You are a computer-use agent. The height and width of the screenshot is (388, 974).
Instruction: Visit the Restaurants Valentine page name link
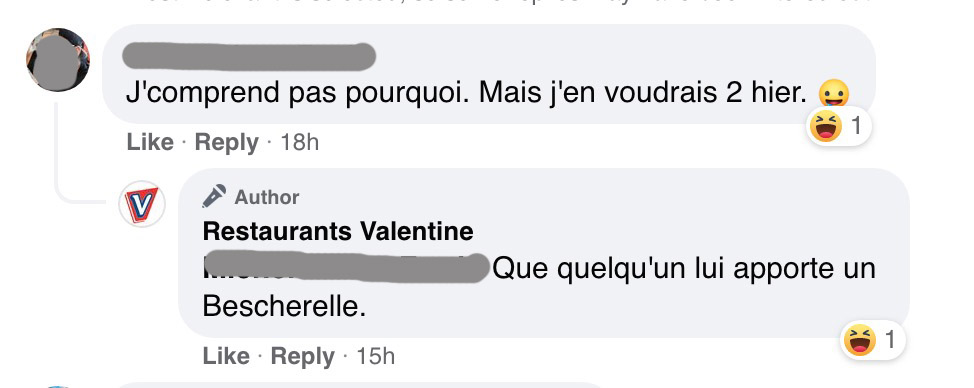click(338, 232)
